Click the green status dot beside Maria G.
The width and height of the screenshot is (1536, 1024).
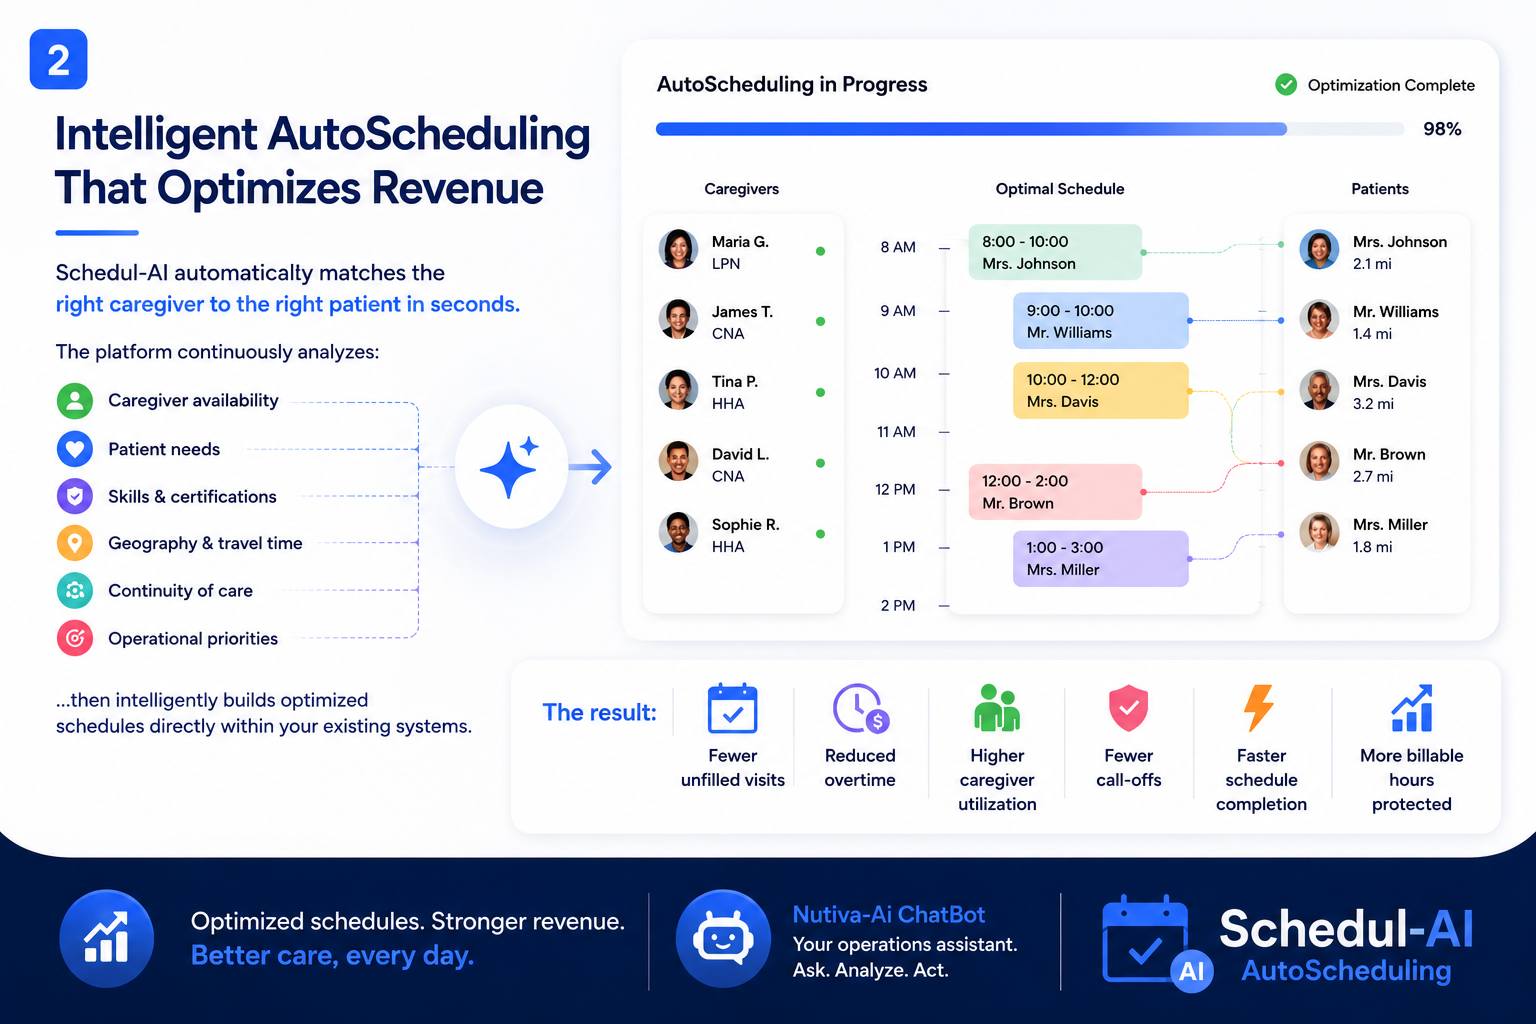[820, 252]
